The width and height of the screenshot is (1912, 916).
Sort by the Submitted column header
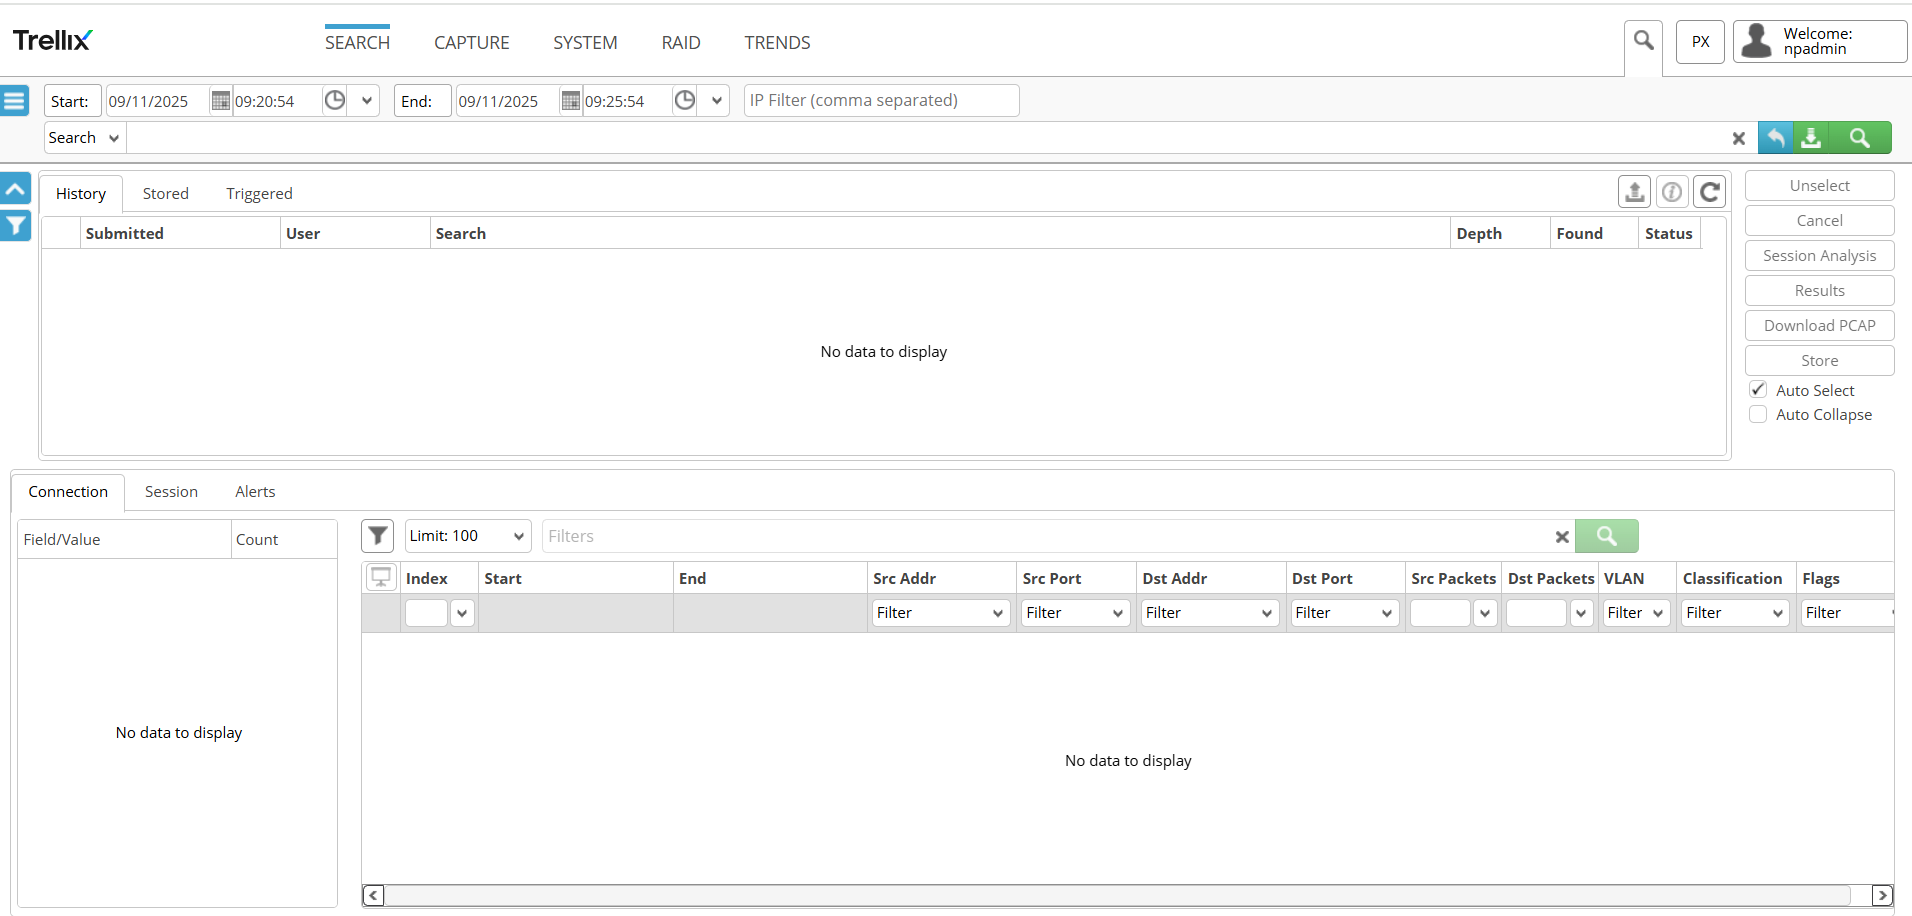[180, 233]
